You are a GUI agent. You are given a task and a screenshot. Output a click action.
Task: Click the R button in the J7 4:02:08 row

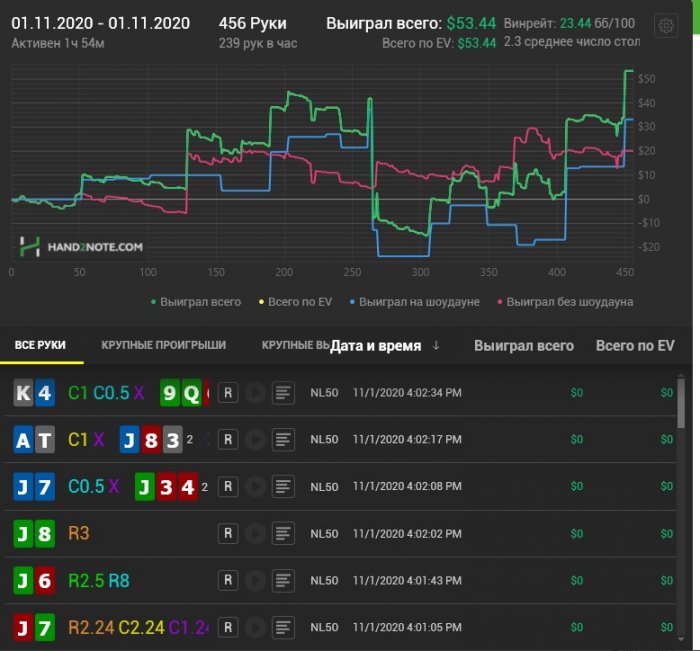228,486
